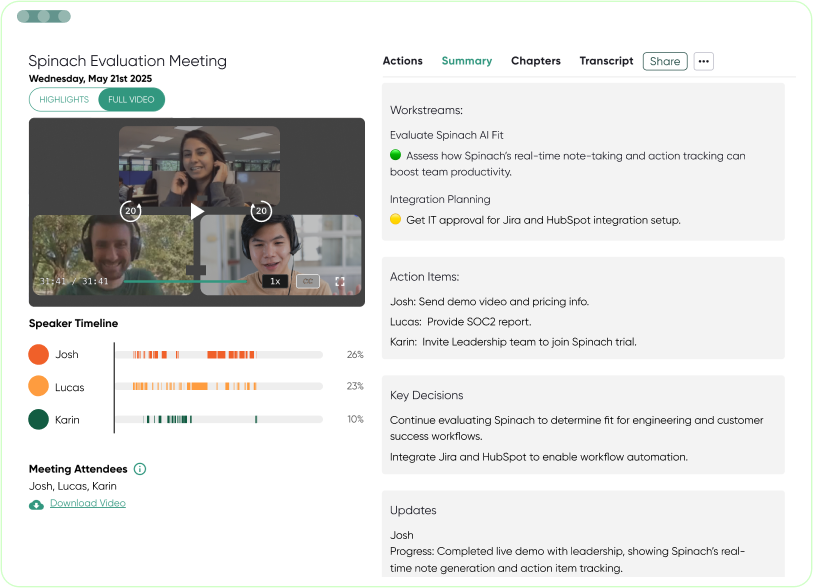
Task: Click the 'Workstreams:' heading
Action: click(x=426, y=110)
